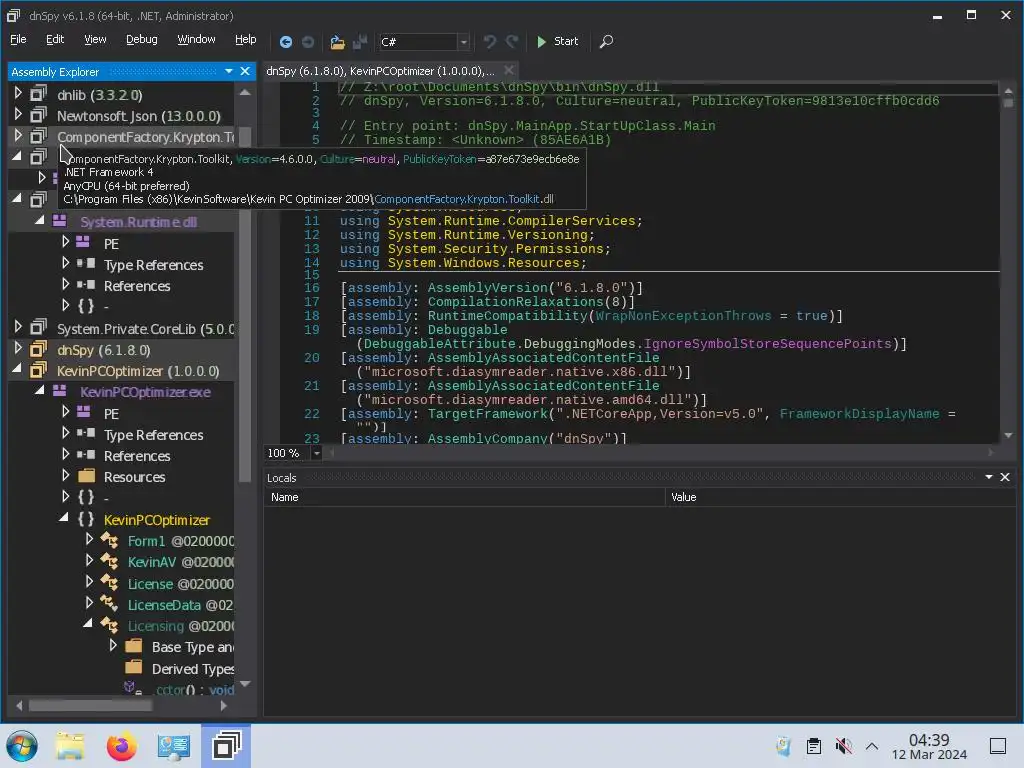Open the File menu
The width and height of the screenshot is (1024, 768).
(x=18, y=39)
